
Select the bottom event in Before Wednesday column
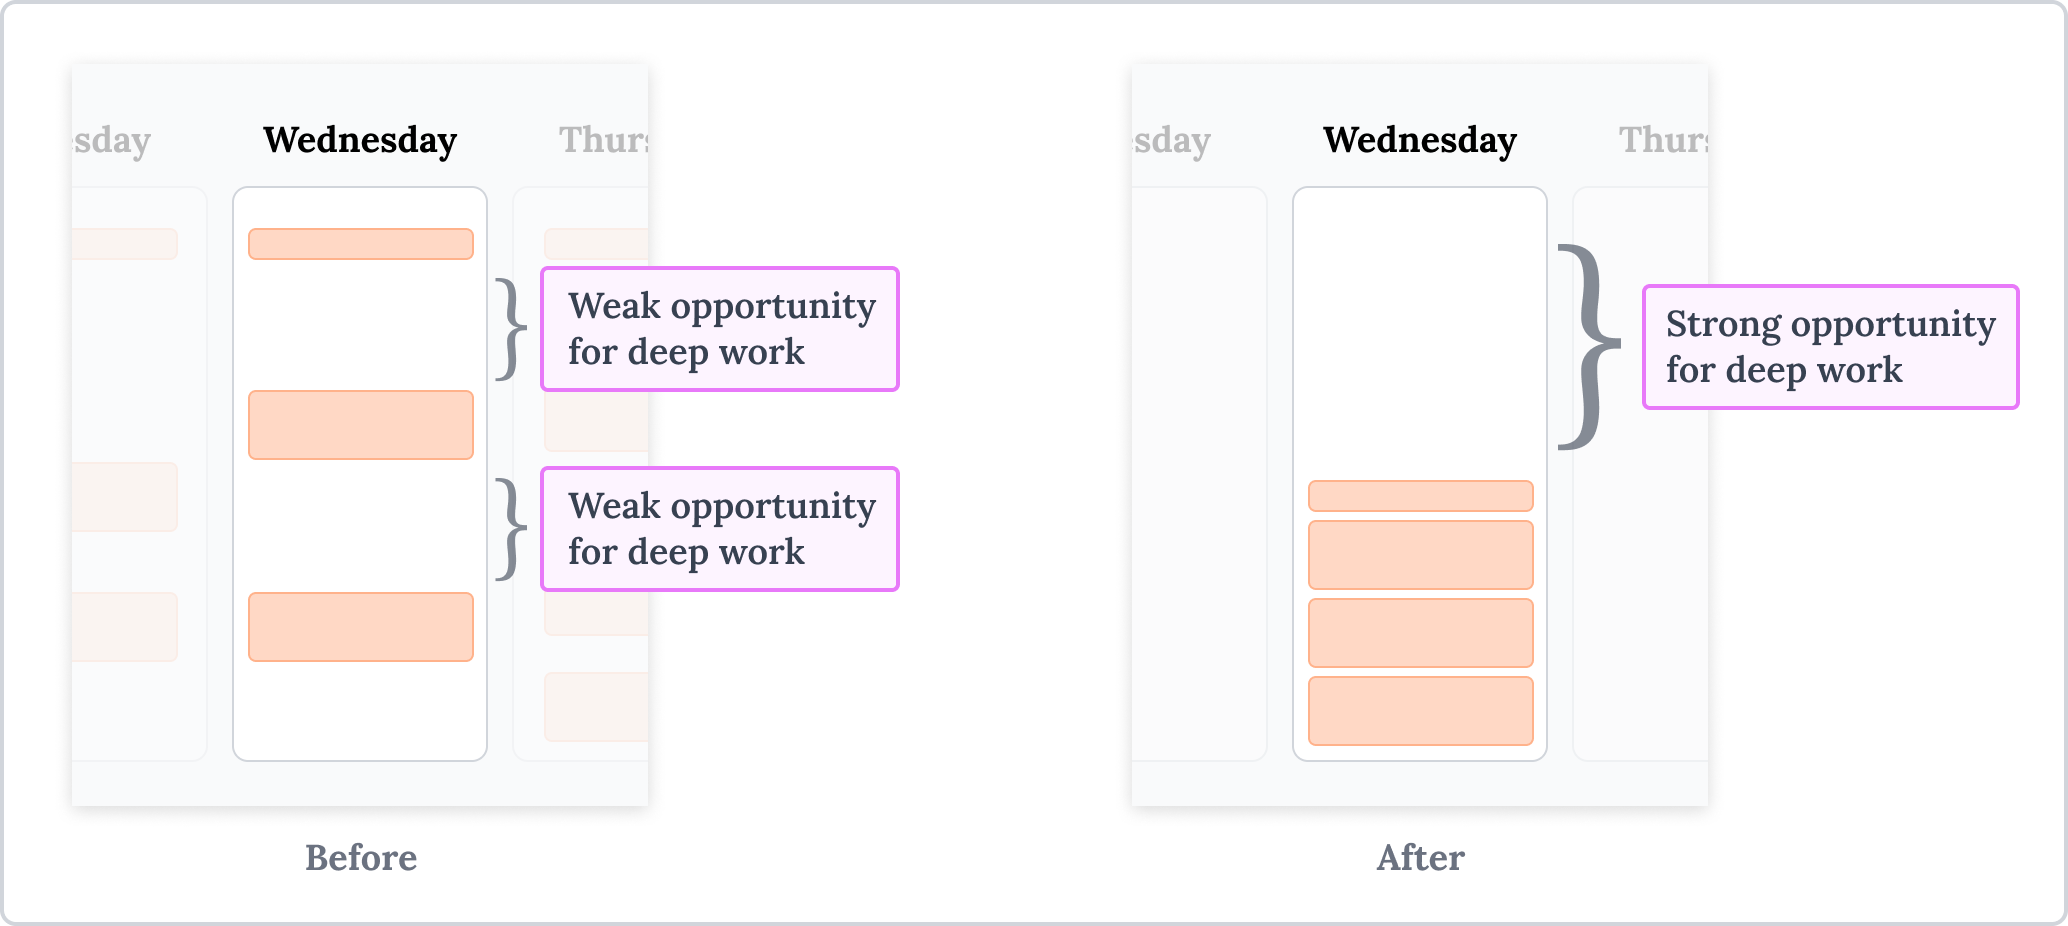(361, 627)
